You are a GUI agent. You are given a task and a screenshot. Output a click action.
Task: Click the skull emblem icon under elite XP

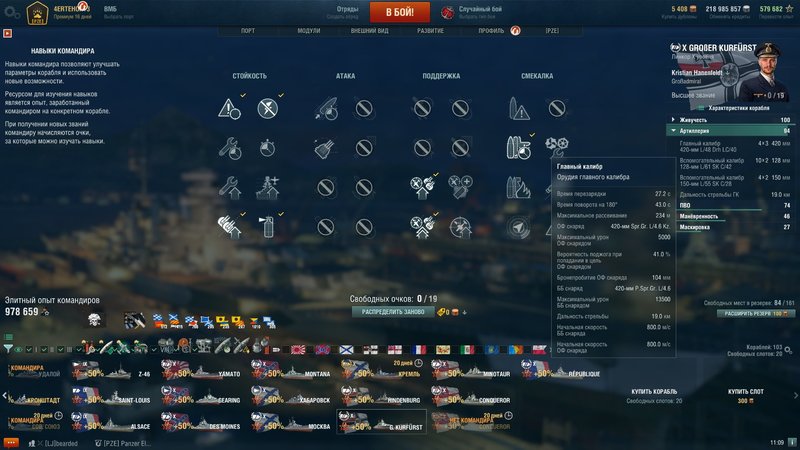coord(94,320)
